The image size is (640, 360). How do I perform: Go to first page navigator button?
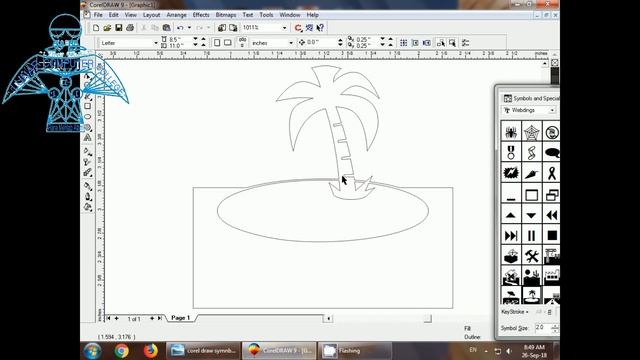pyautogui.click(x=109, y=318)
